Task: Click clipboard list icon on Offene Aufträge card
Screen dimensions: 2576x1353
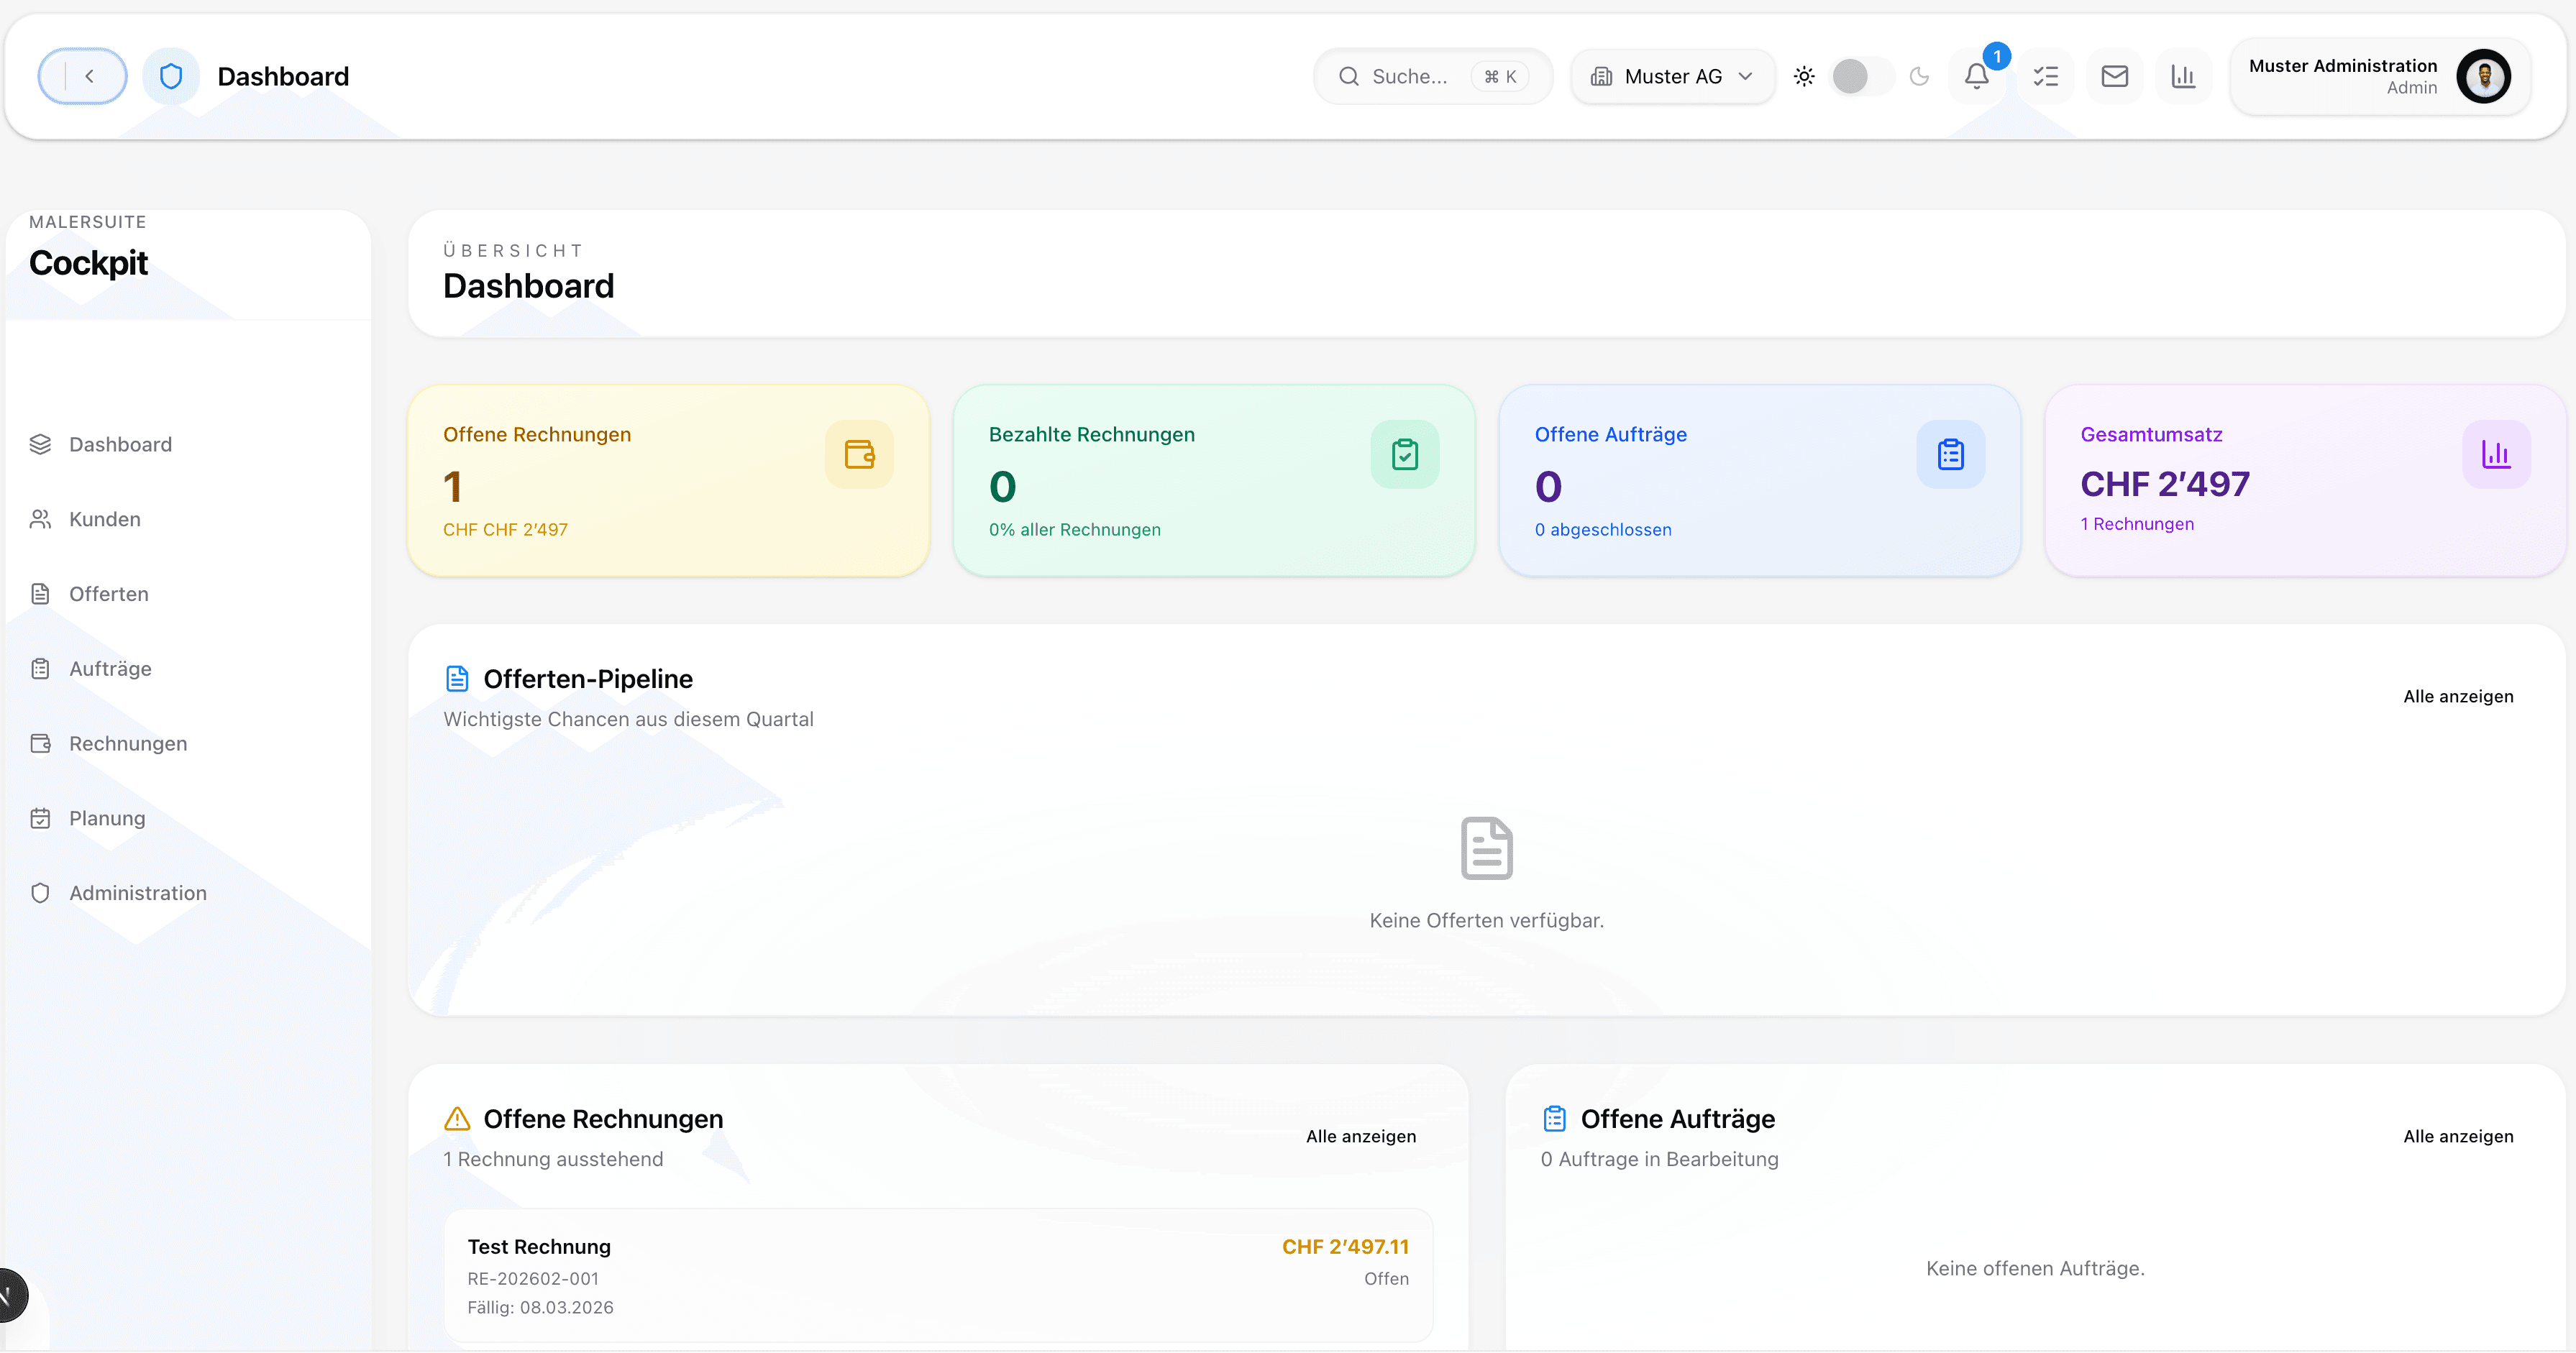Action: 1950,454
